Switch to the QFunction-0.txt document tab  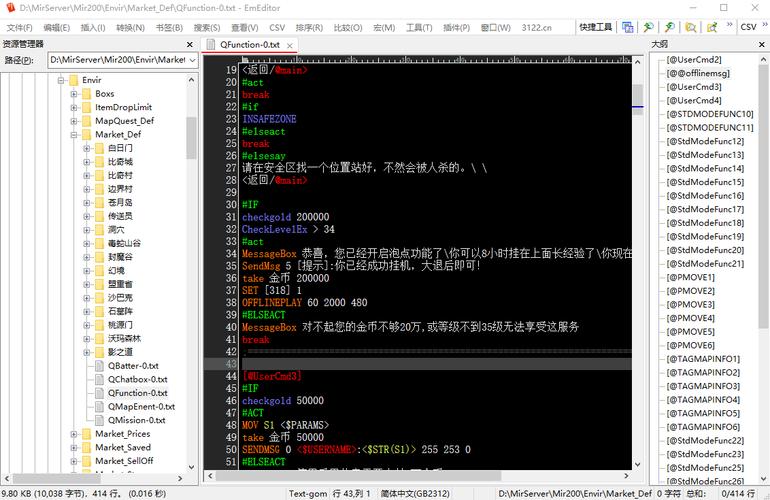click(249, 45)
